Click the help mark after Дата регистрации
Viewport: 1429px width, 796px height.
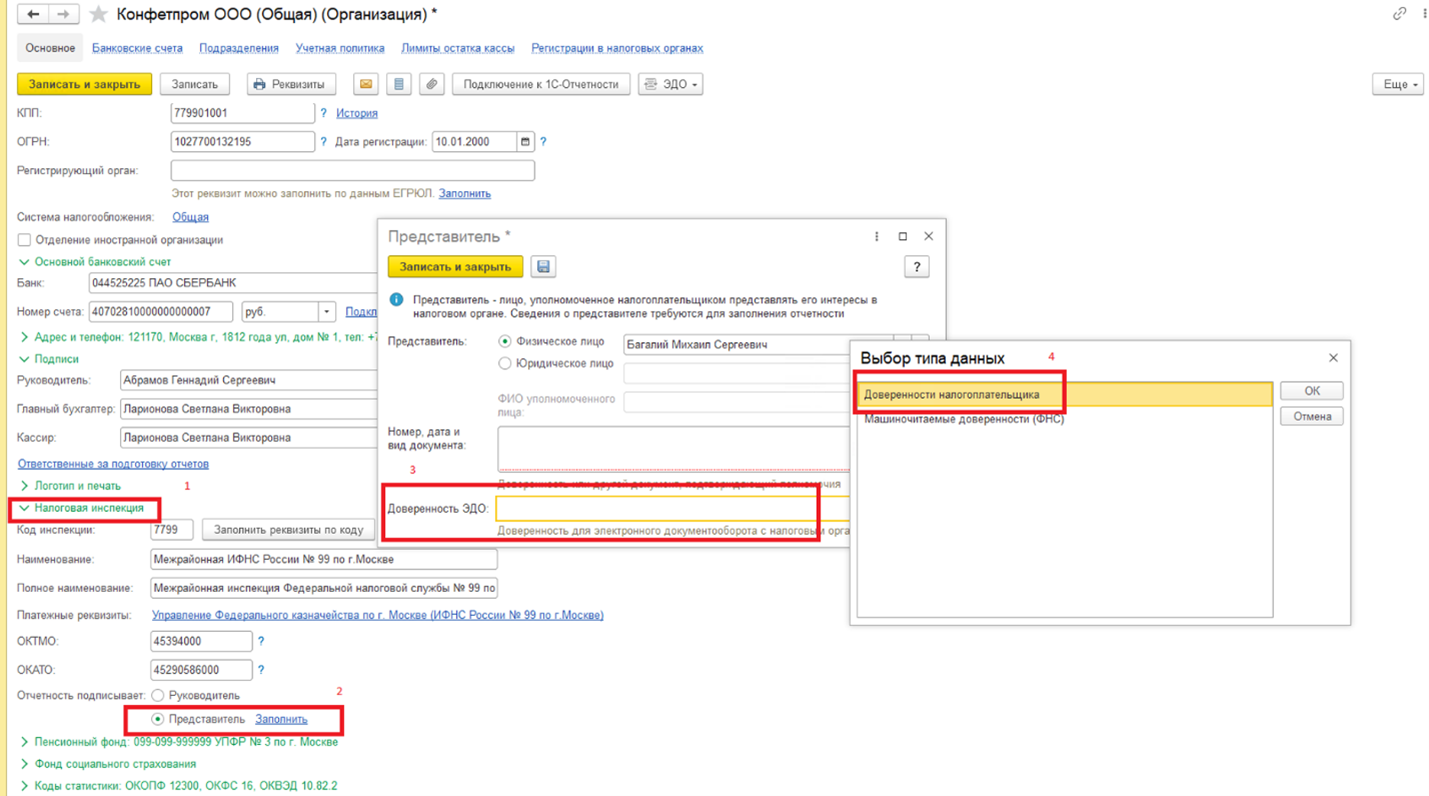(x=543, y=142)
